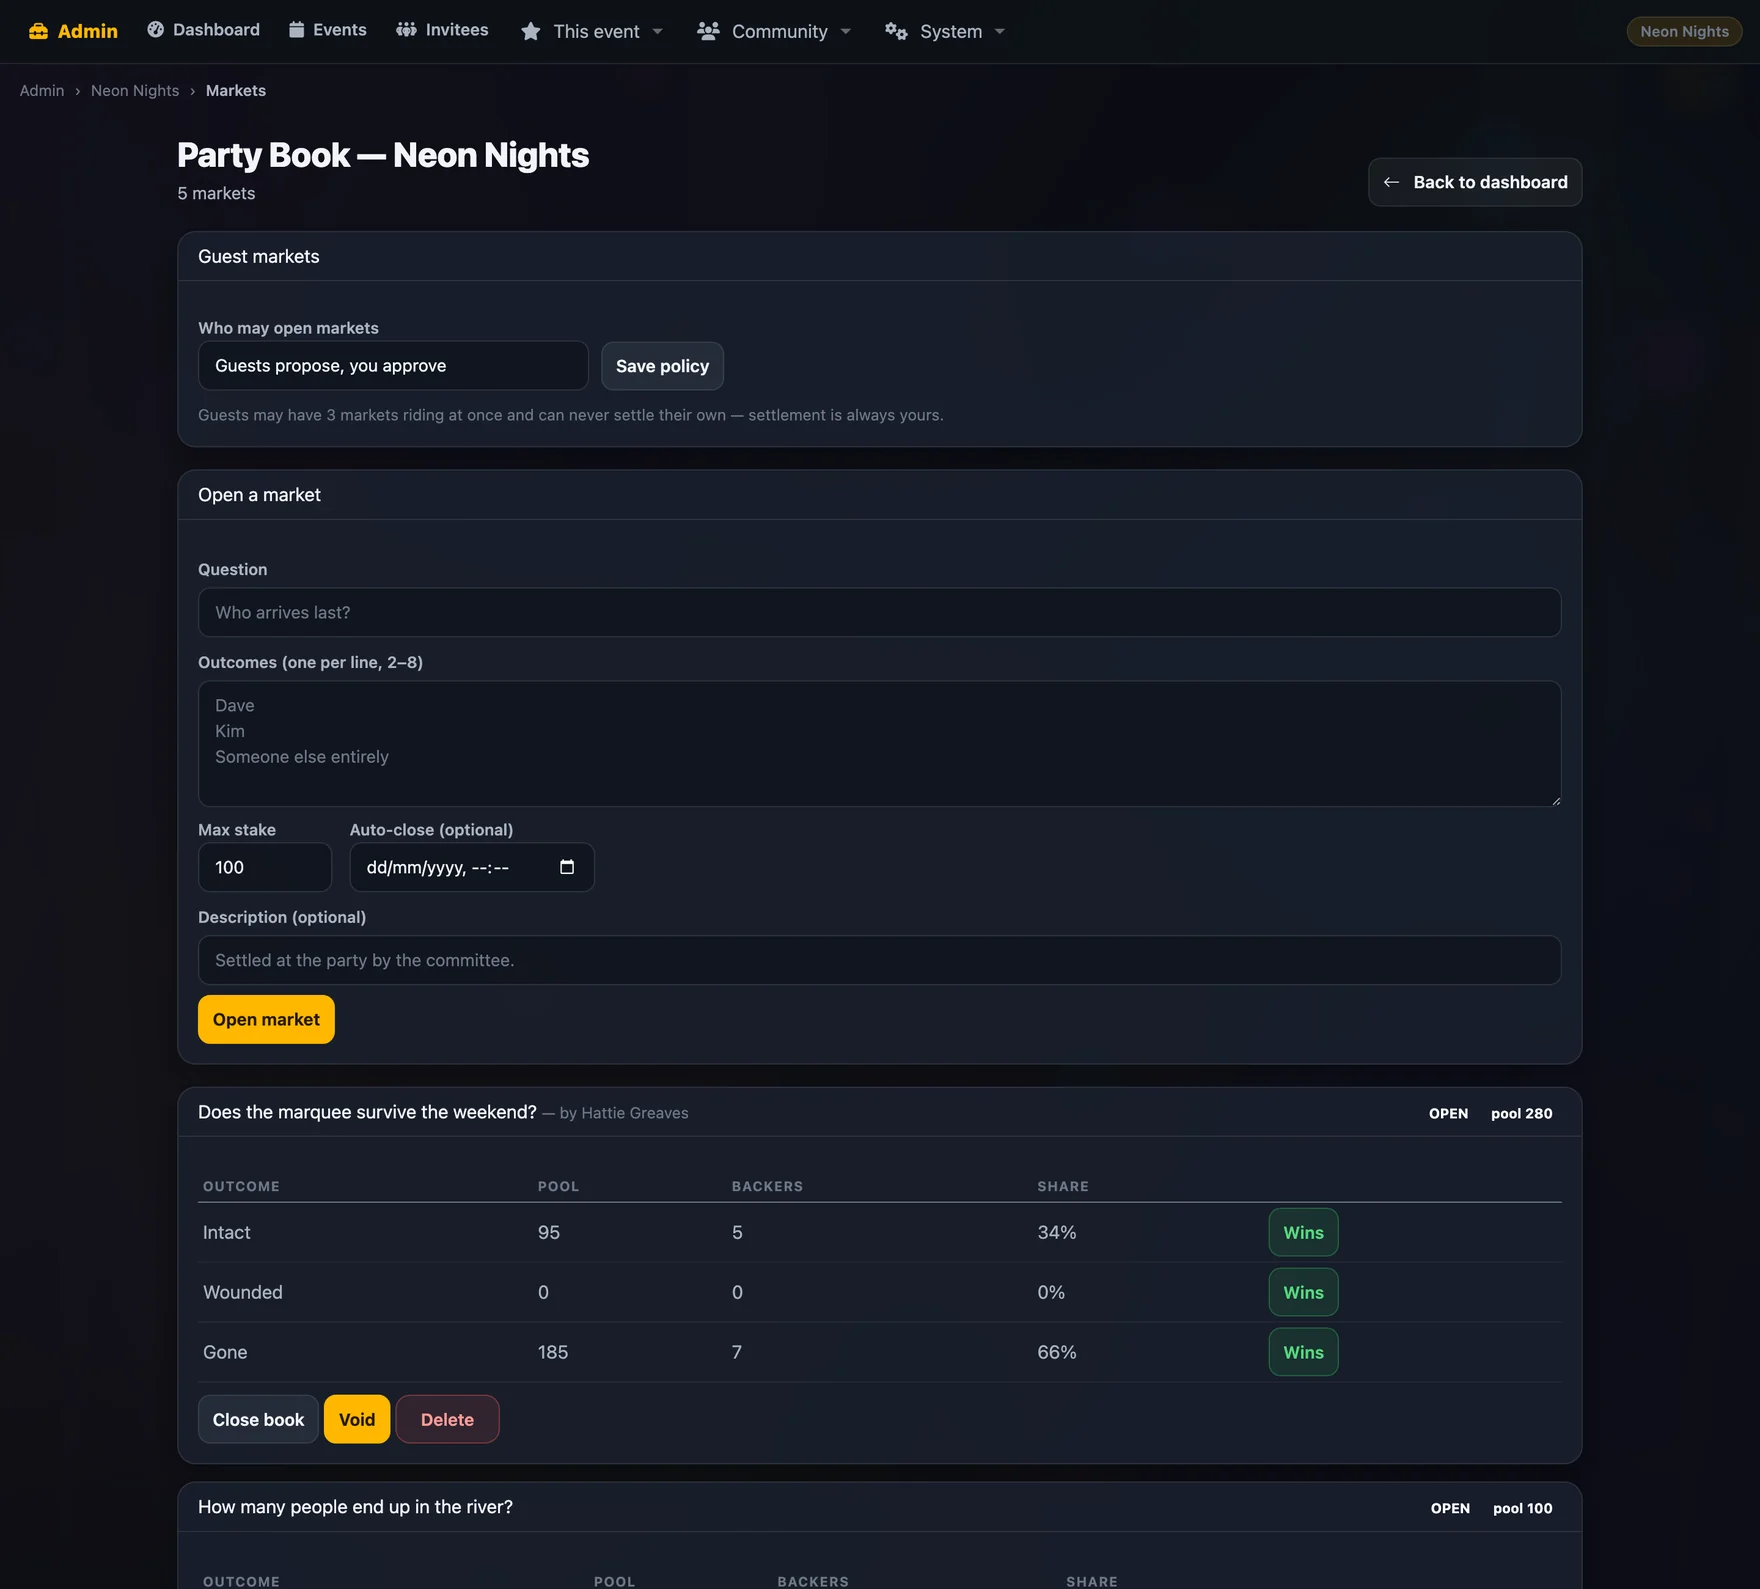
Task: Click the Admin logo icon
Action: 38,31
